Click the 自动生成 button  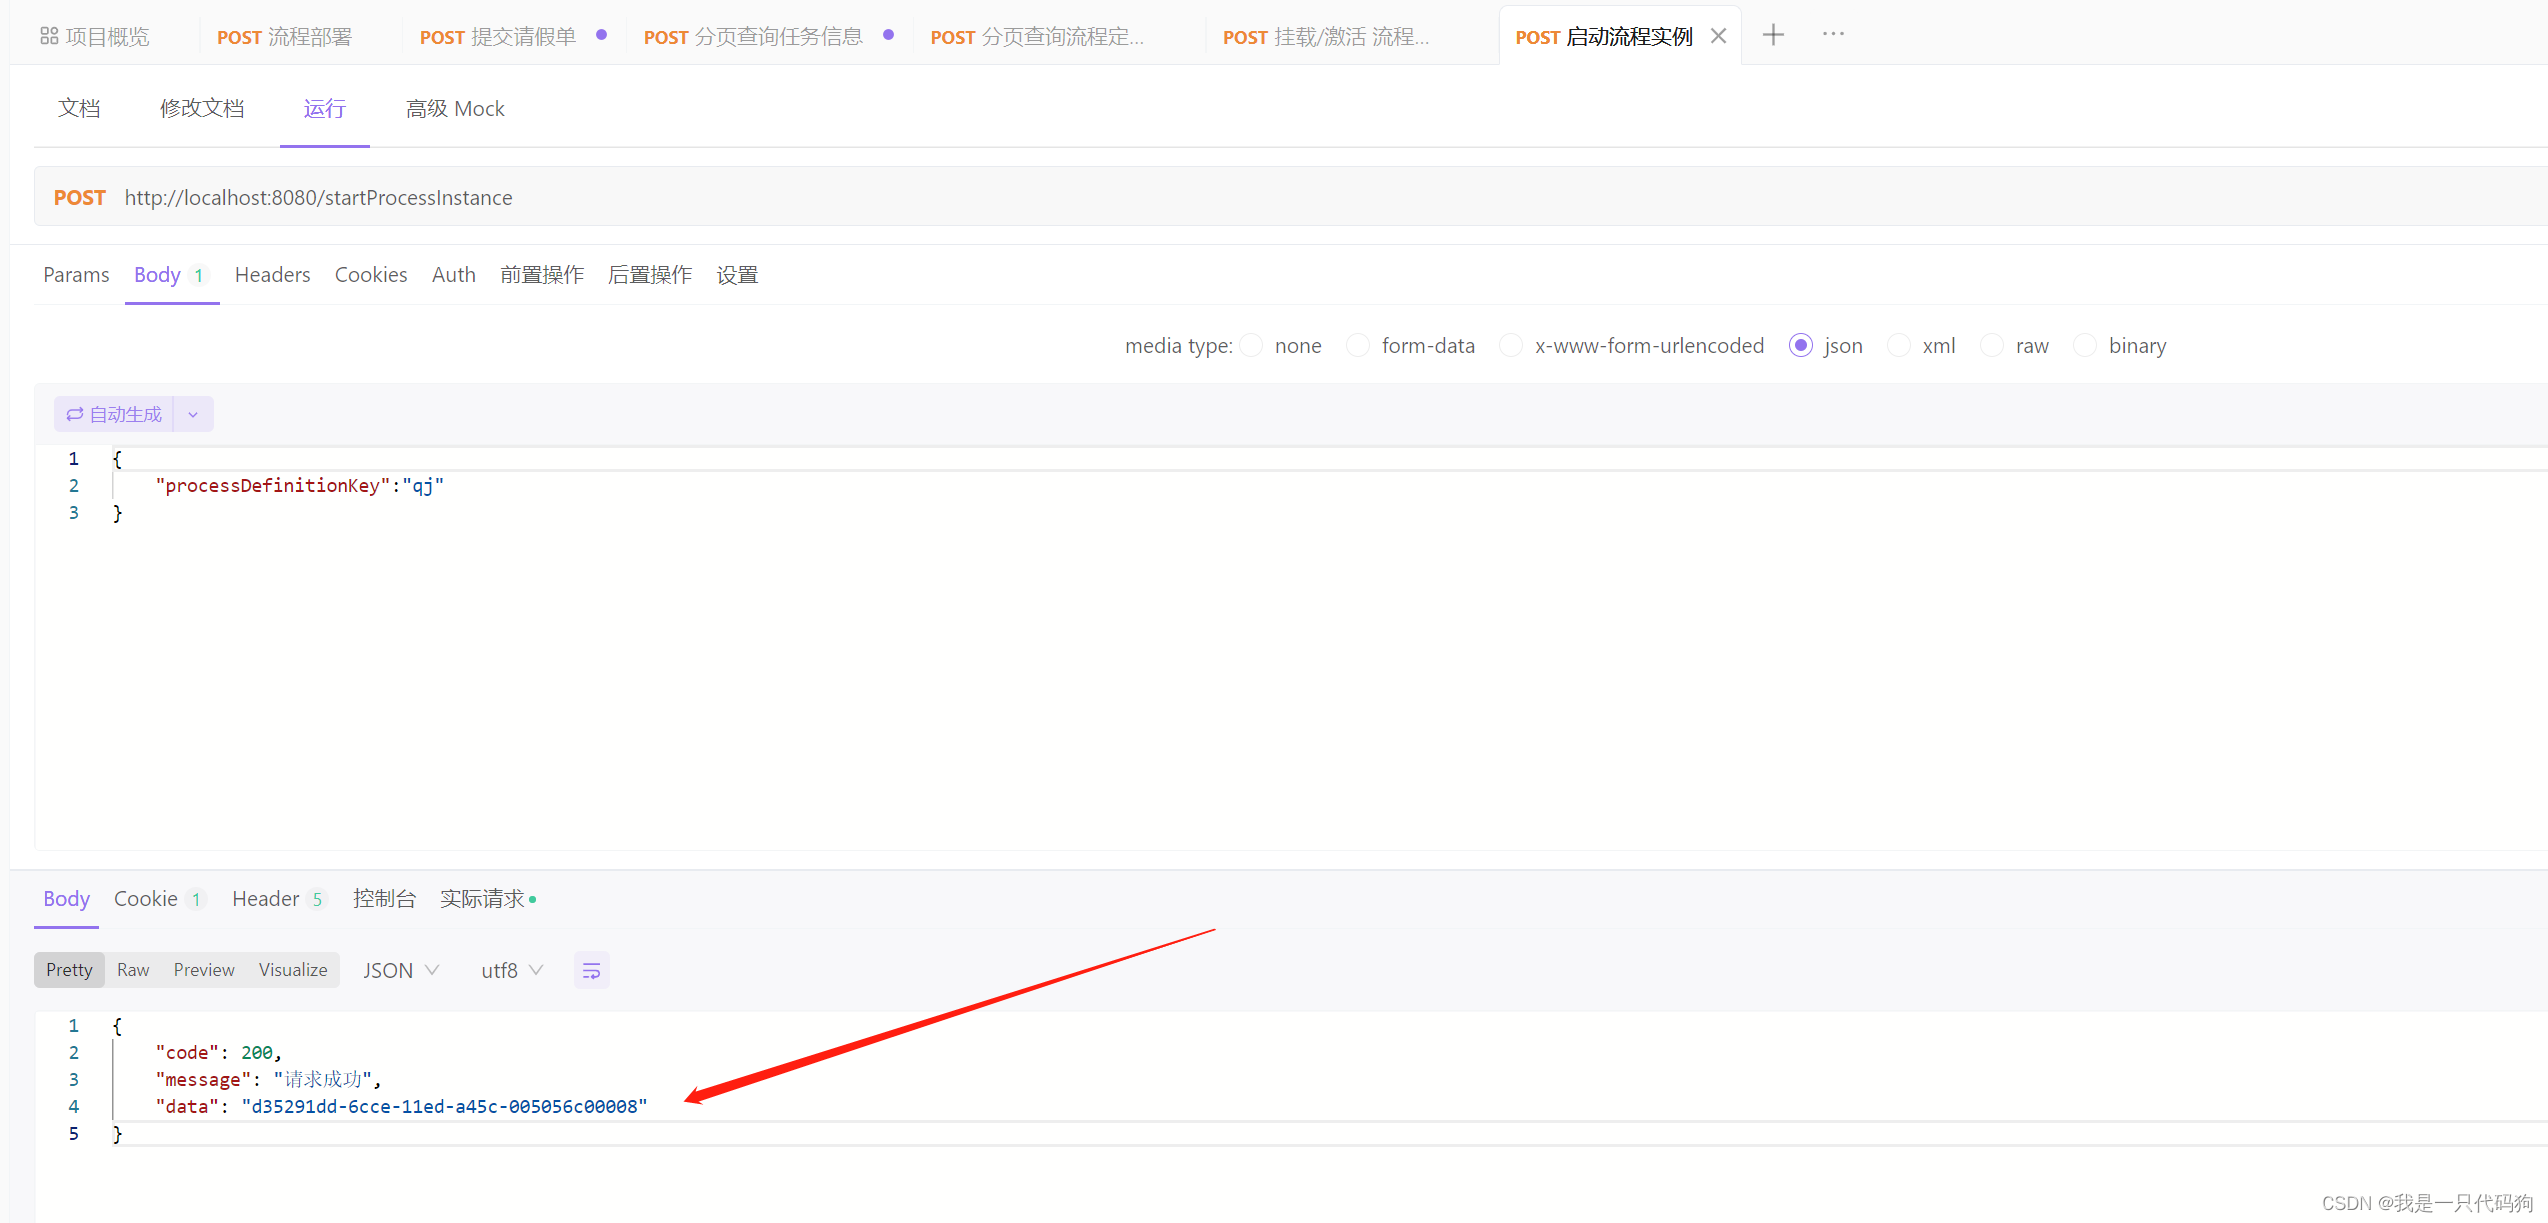[114, 414]
